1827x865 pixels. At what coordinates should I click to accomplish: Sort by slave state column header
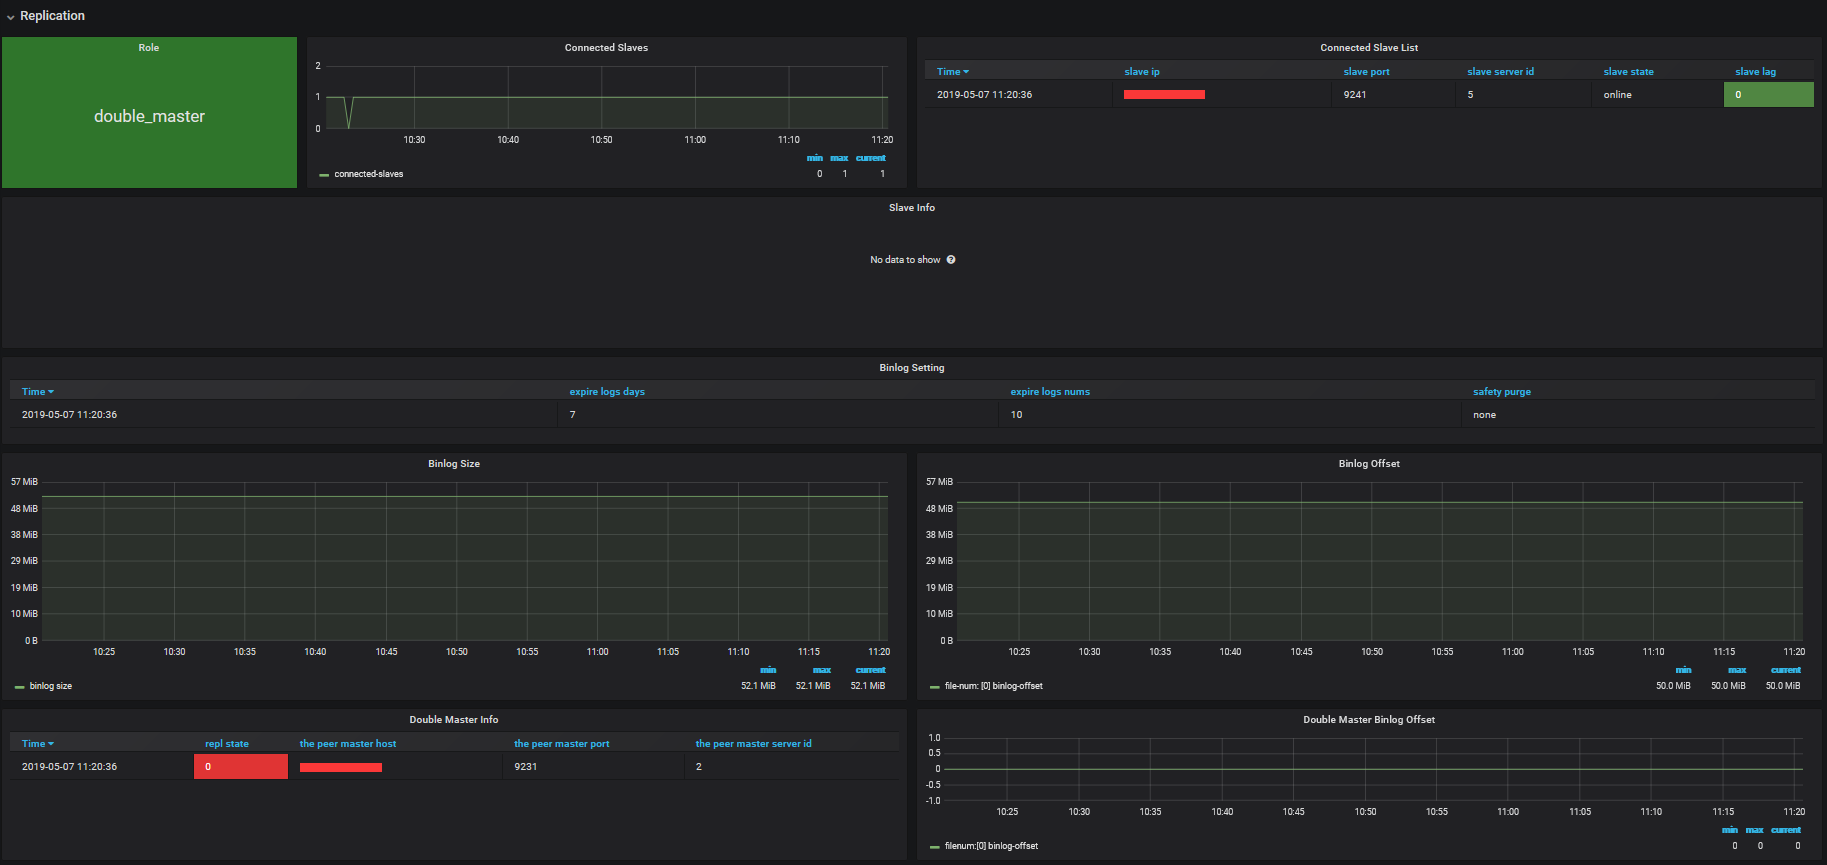point(1628,72)
